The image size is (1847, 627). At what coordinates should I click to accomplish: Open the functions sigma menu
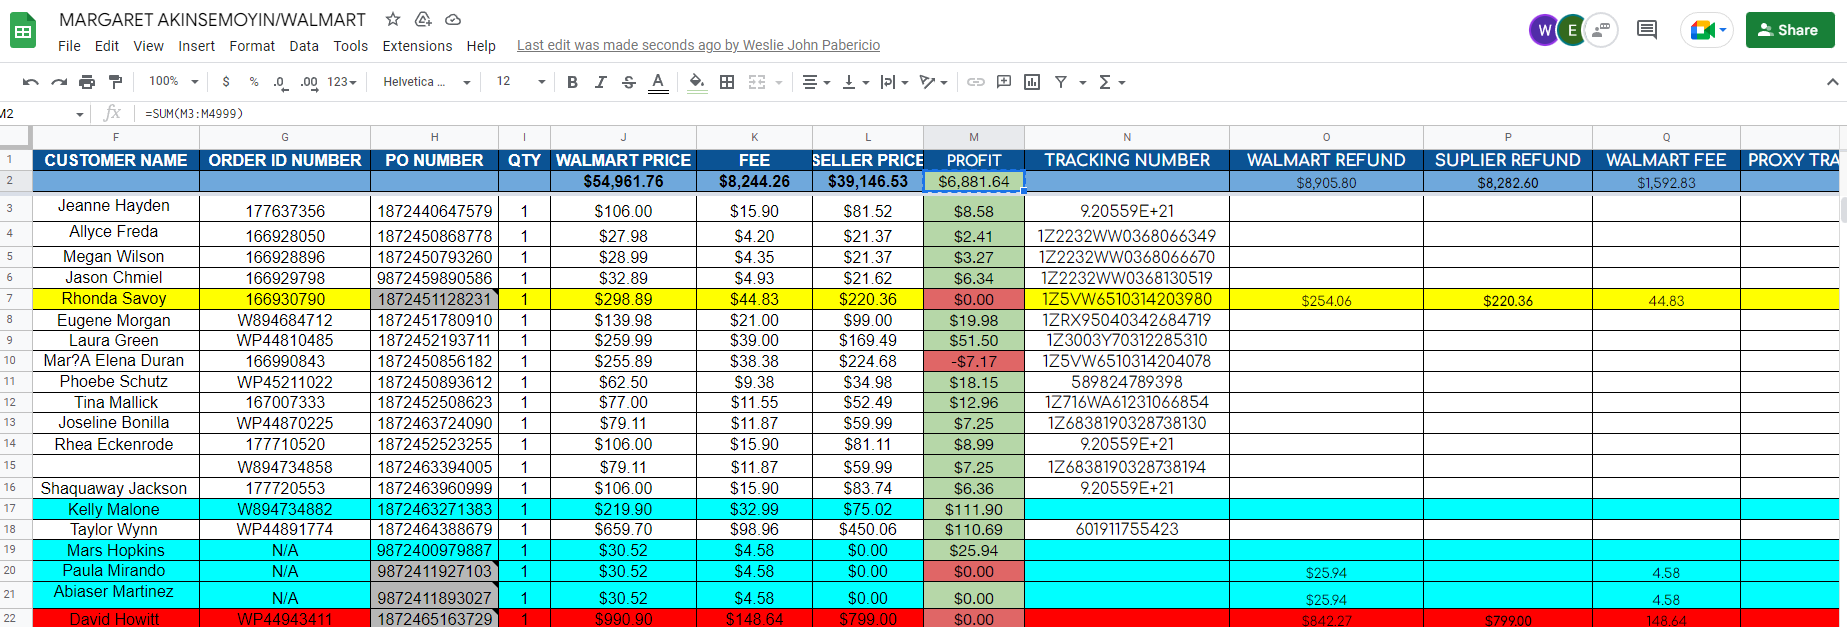[x=1111, y=82]
